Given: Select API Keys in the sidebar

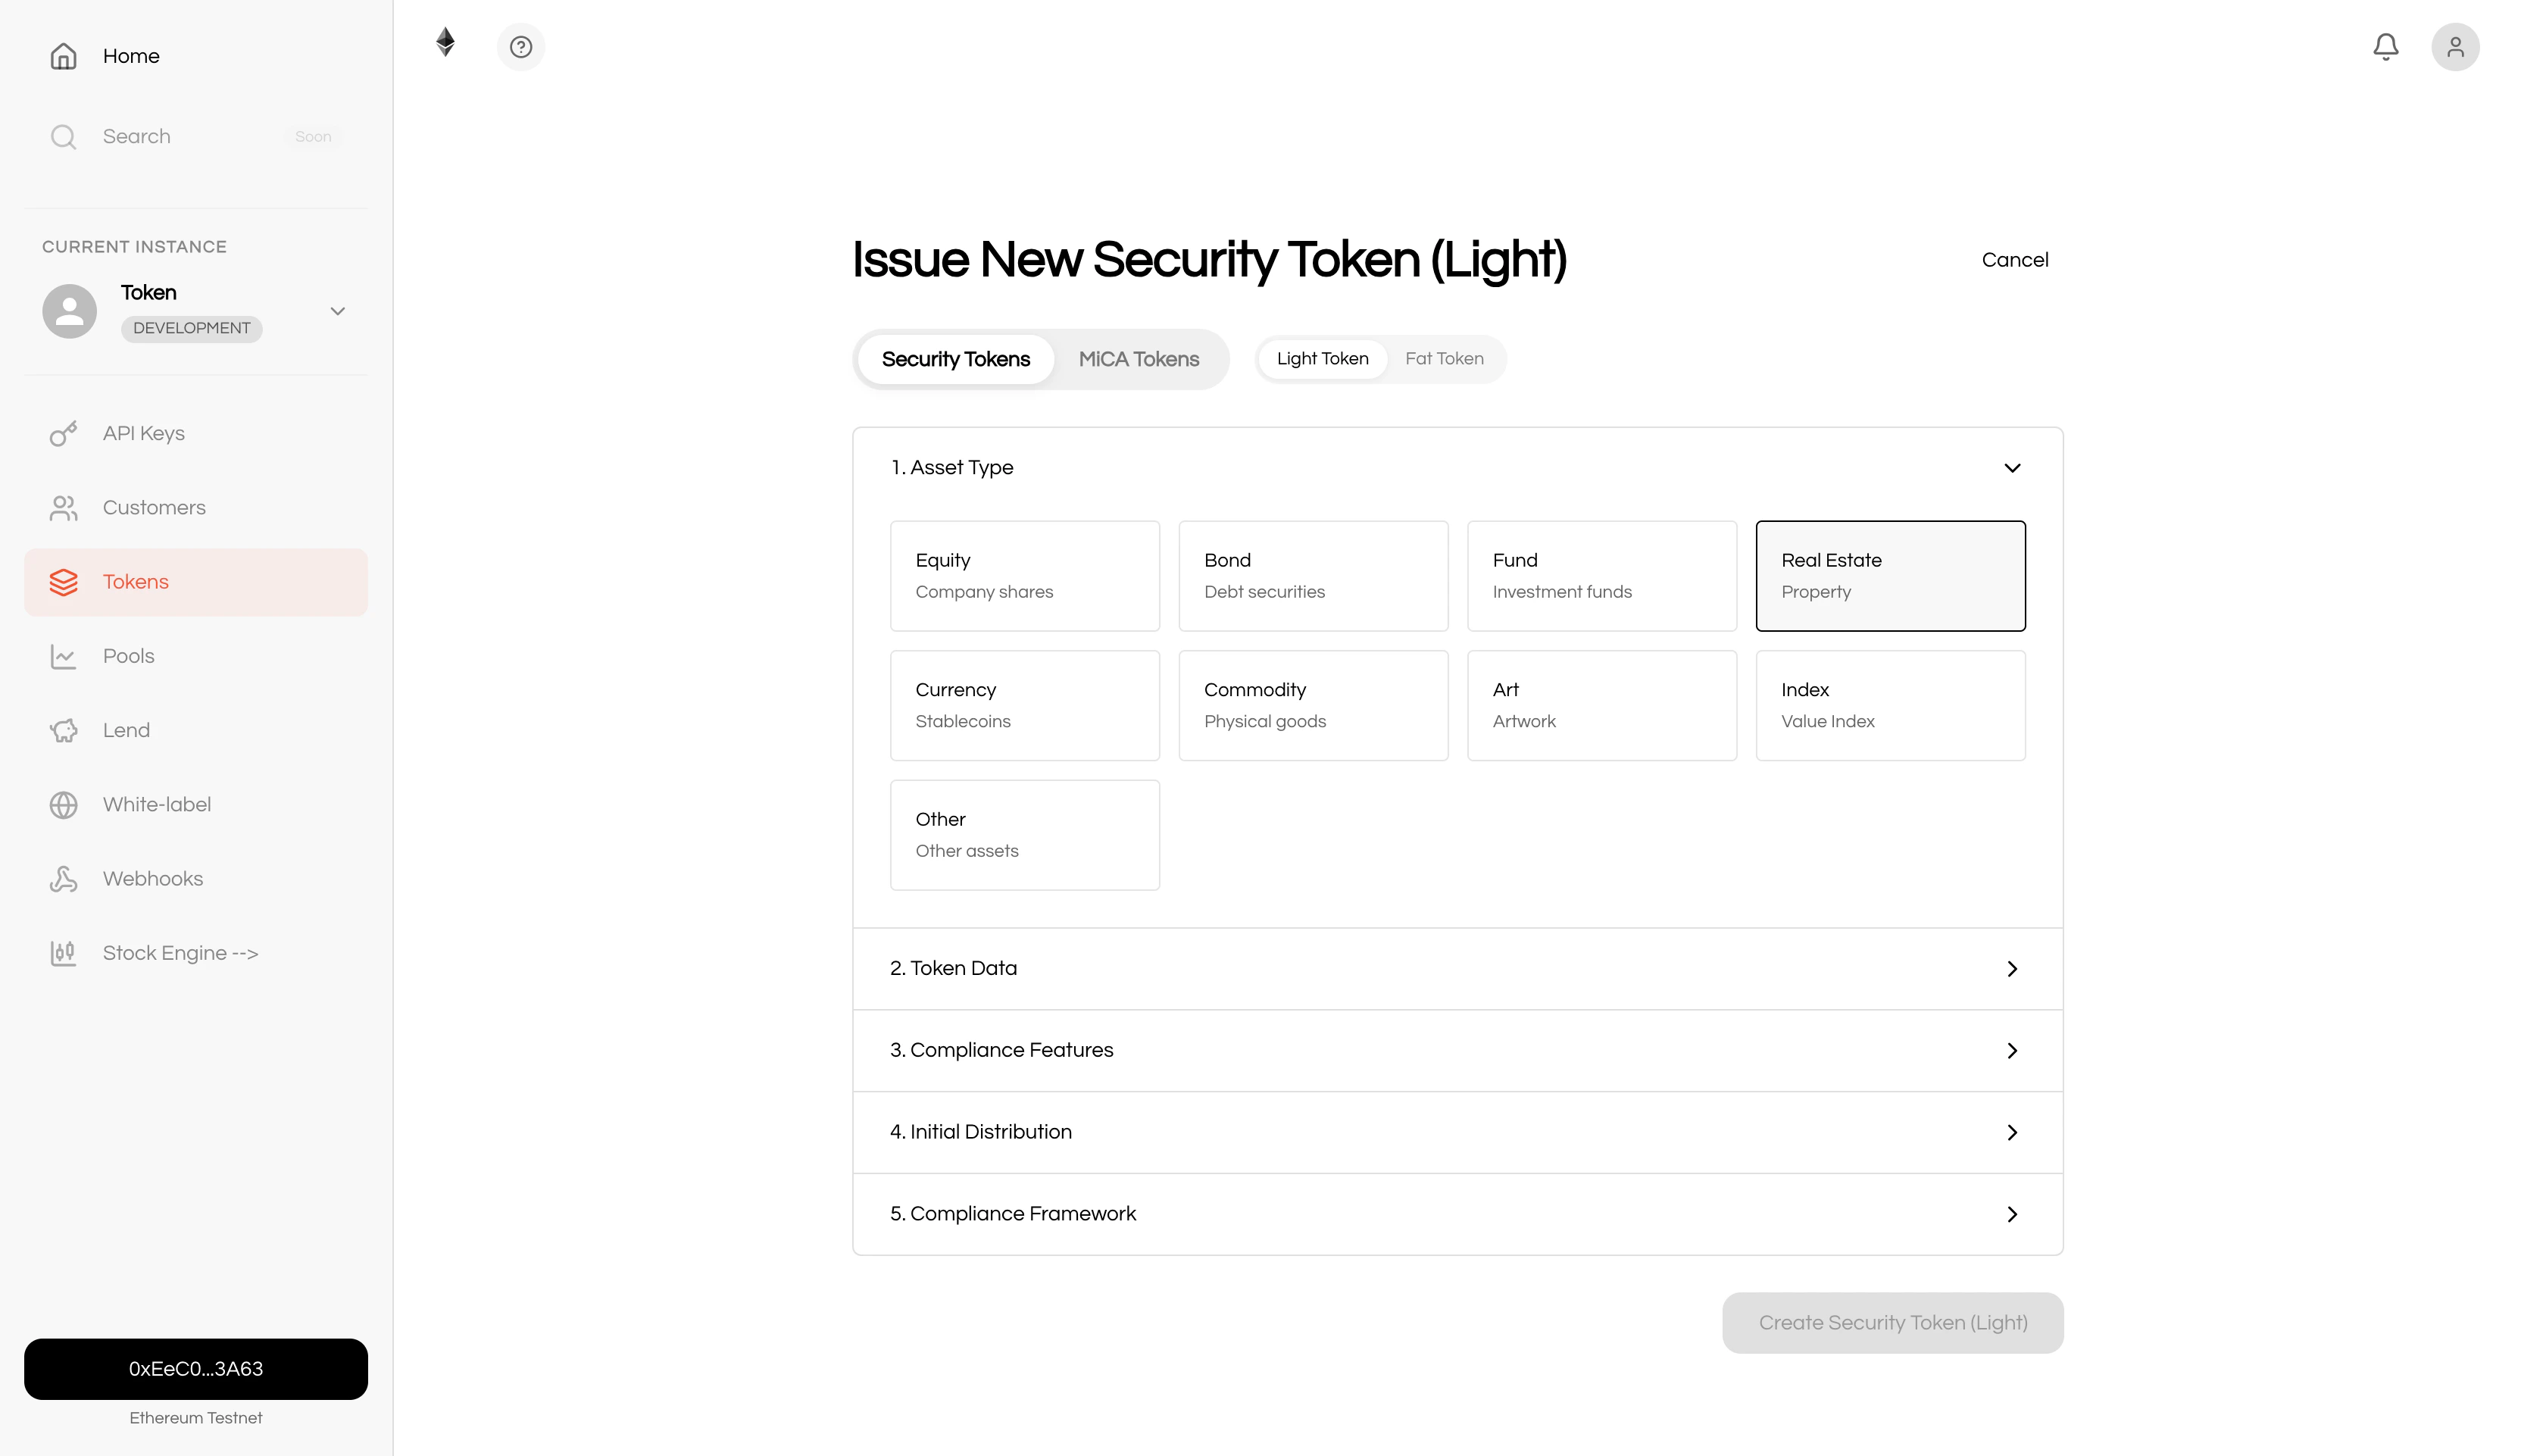Looking at the screenshot, I should coord(142,433).
